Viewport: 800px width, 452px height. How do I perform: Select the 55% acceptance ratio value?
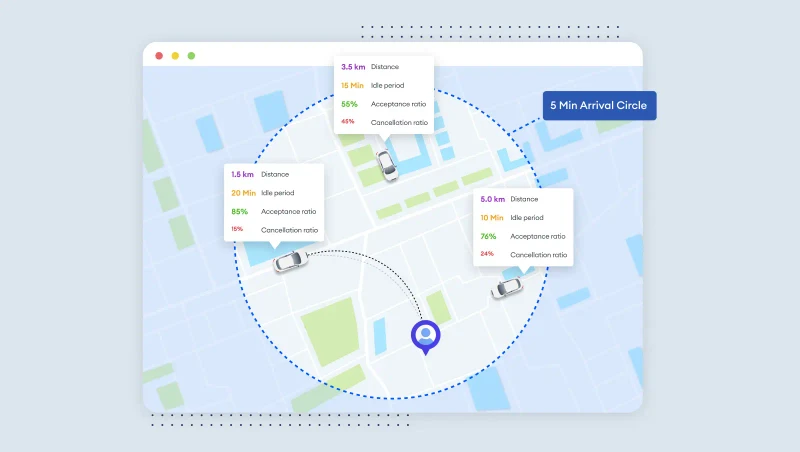coord(349,104)
